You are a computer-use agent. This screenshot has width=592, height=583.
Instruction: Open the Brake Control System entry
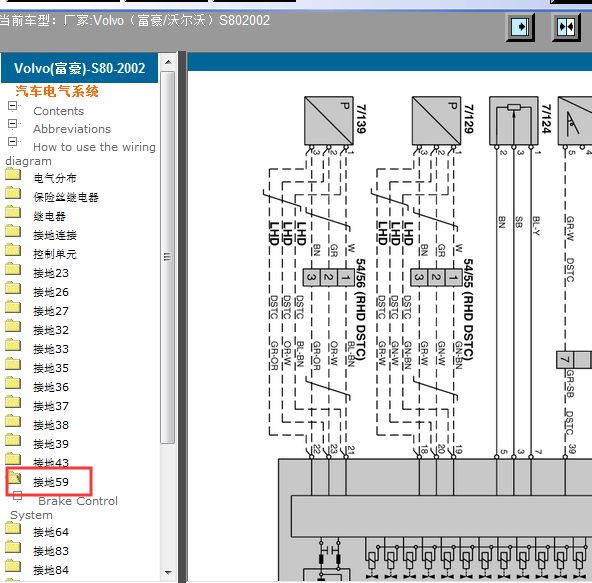(64, 508)
